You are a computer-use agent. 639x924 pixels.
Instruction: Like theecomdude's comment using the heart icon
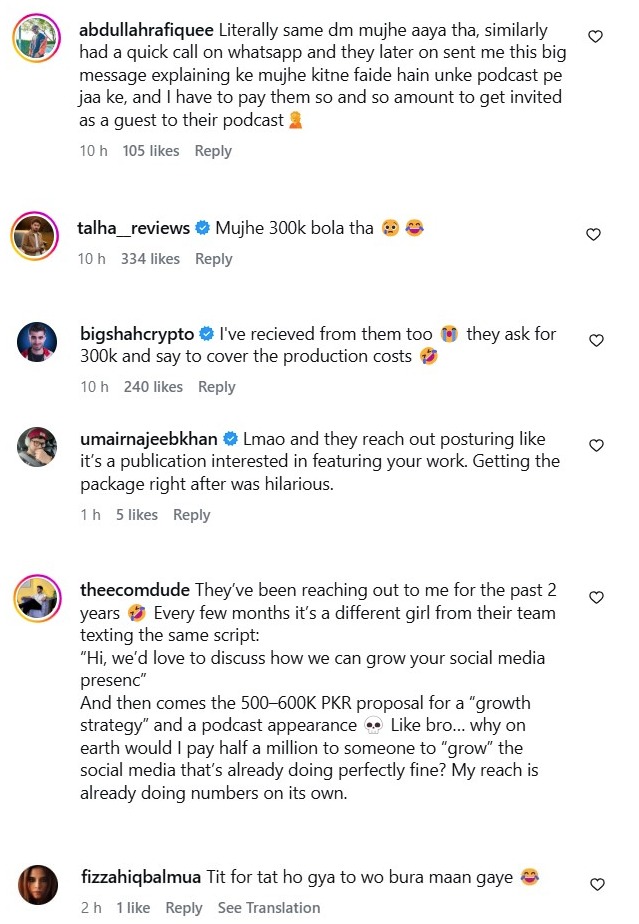click(x=596, y=598)
